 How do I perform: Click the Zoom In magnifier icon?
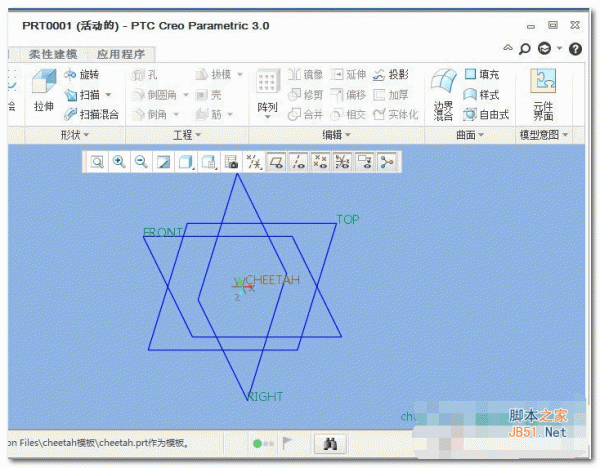click(x=119, y=162)
